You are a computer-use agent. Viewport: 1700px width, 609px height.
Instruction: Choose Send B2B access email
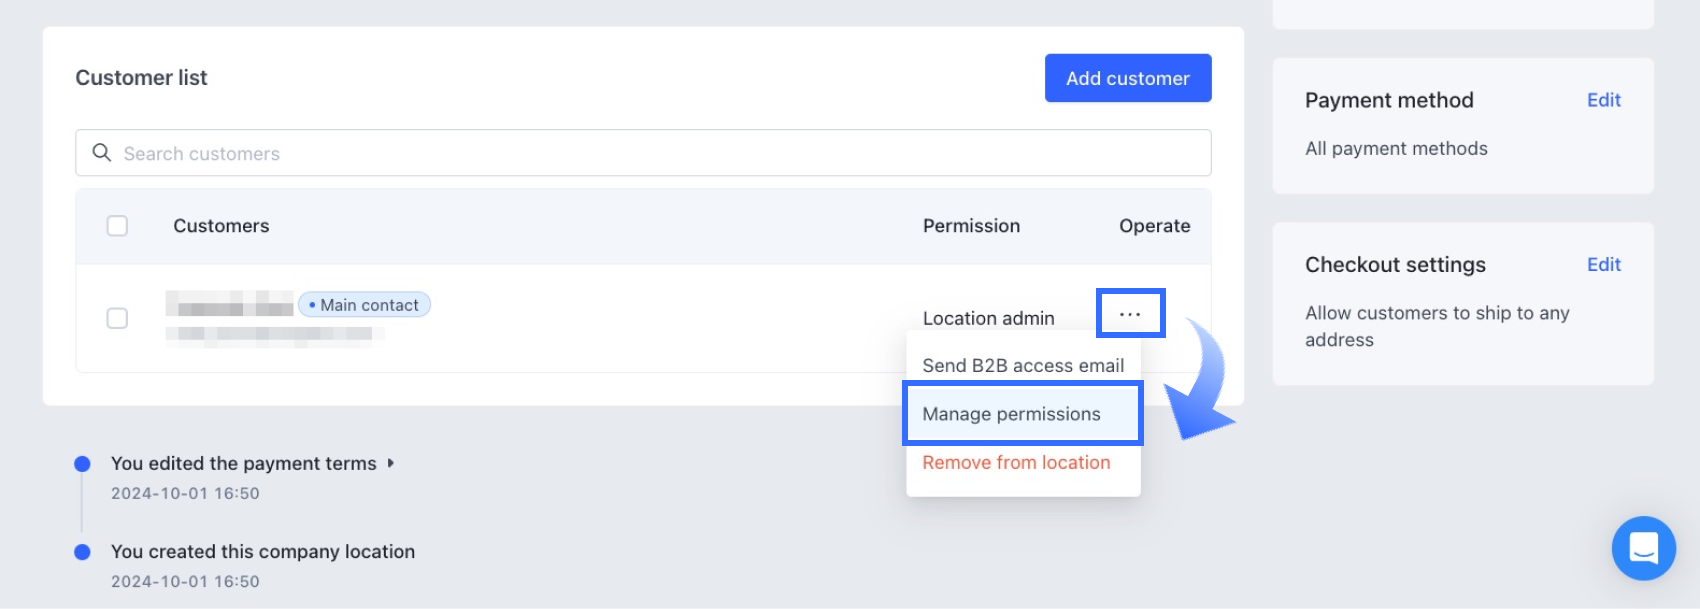tap(1022, 366)
